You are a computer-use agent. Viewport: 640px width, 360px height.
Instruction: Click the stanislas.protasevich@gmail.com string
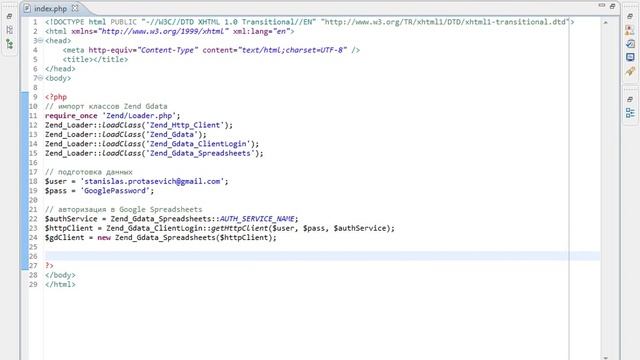point(152,182)
